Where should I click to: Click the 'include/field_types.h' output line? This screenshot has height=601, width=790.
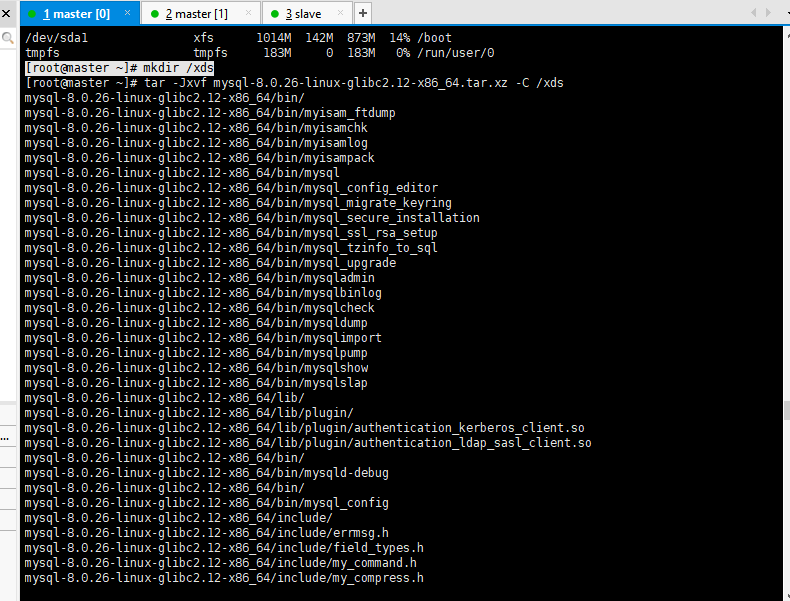[x=224, y=548]
